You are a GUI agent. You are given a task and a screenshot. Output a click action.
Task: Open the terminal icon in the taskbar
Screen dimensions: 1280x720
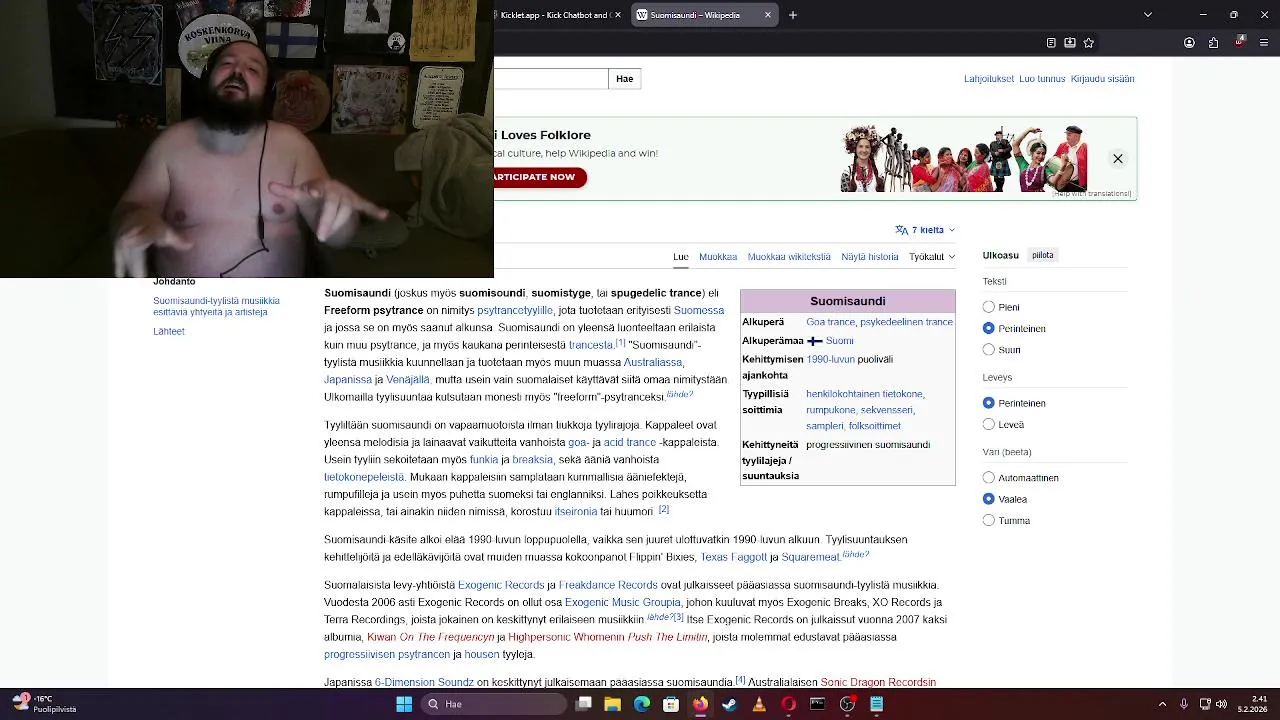coord(817,704)
